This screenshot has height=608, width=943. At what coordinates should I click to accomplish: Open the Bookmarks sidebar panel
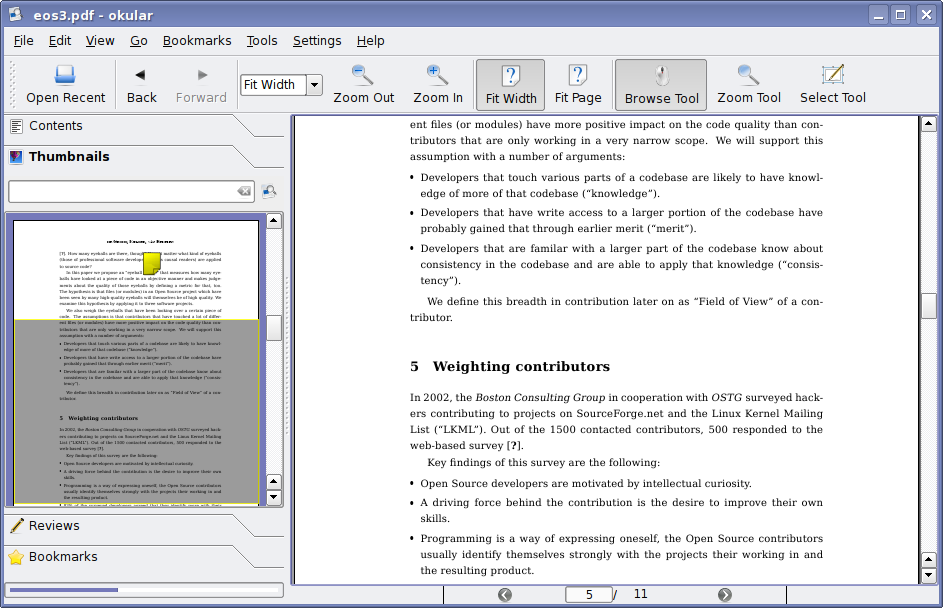(63, 557)
